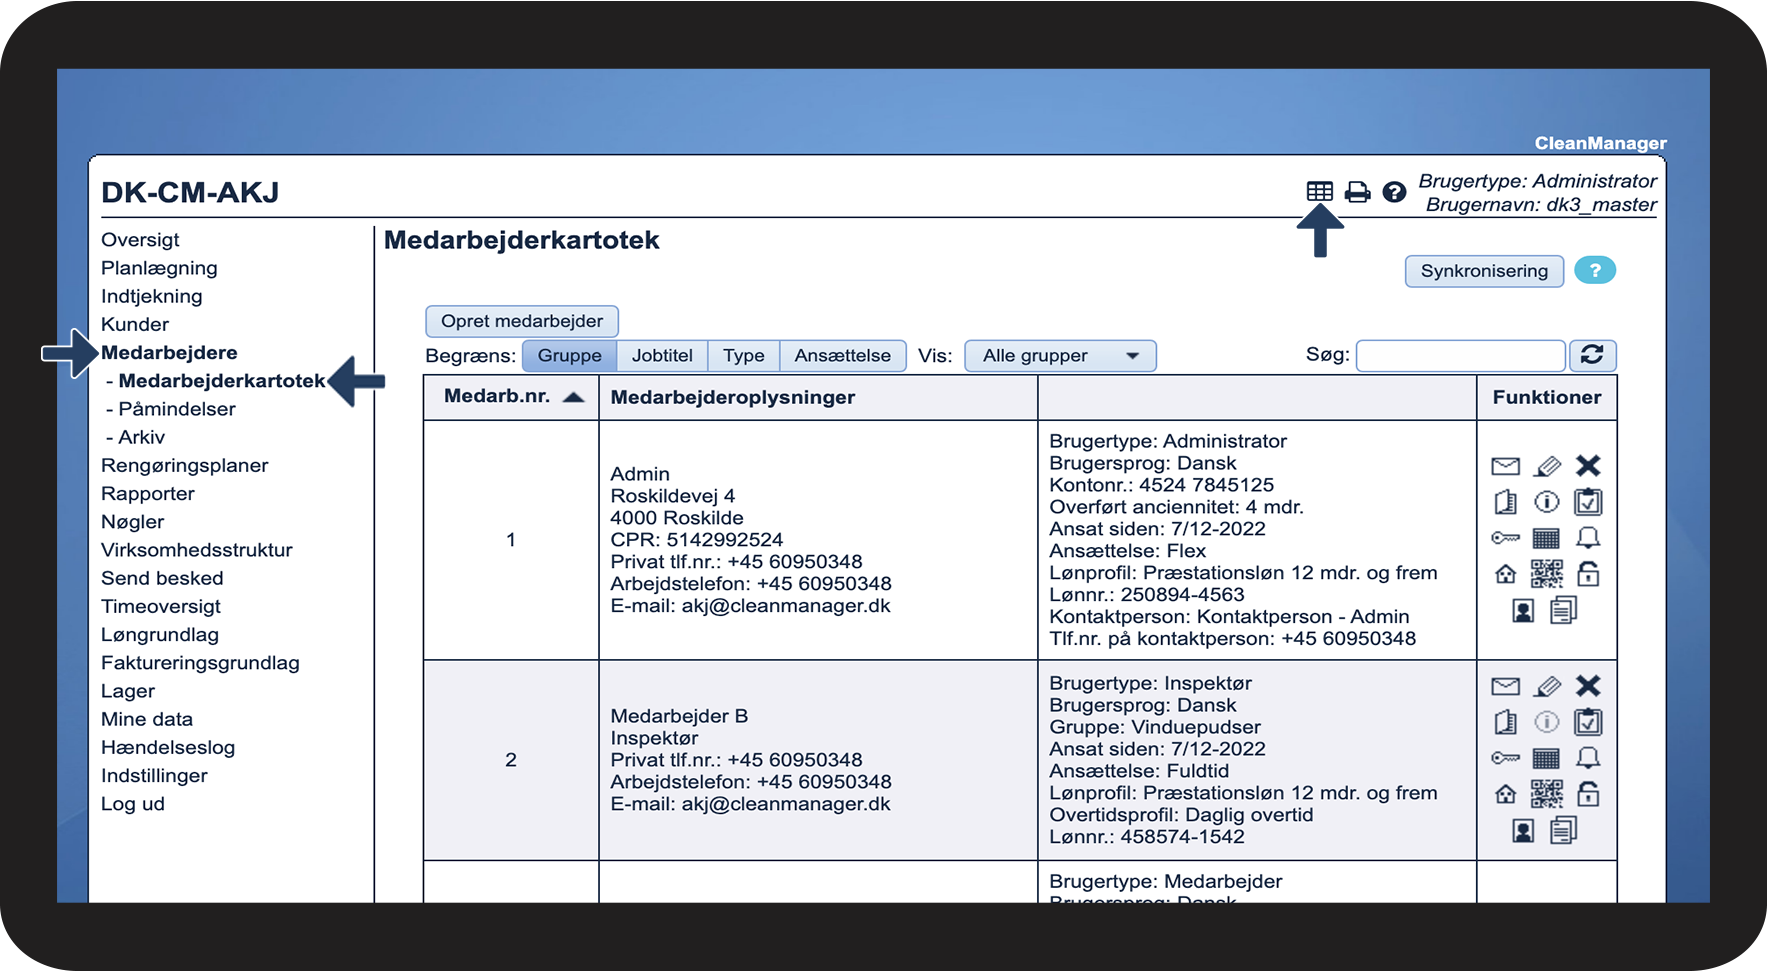This screenshot has width=1767, height=971.
Task: Edit Medarbejder B with the pencil icon
Action: [x=1547, y=686]
